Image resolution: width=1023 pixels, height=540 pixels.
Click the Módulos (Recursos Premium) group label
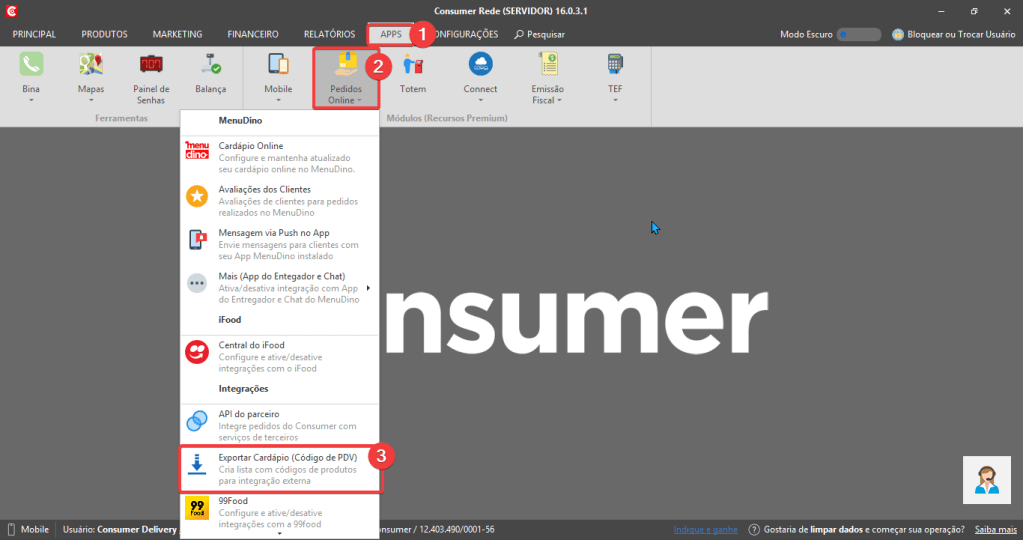447,118
